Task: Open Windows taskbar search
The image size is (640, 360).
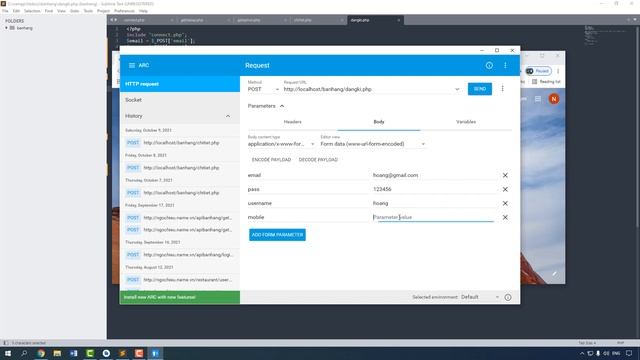Action: (x=24, y=353)
